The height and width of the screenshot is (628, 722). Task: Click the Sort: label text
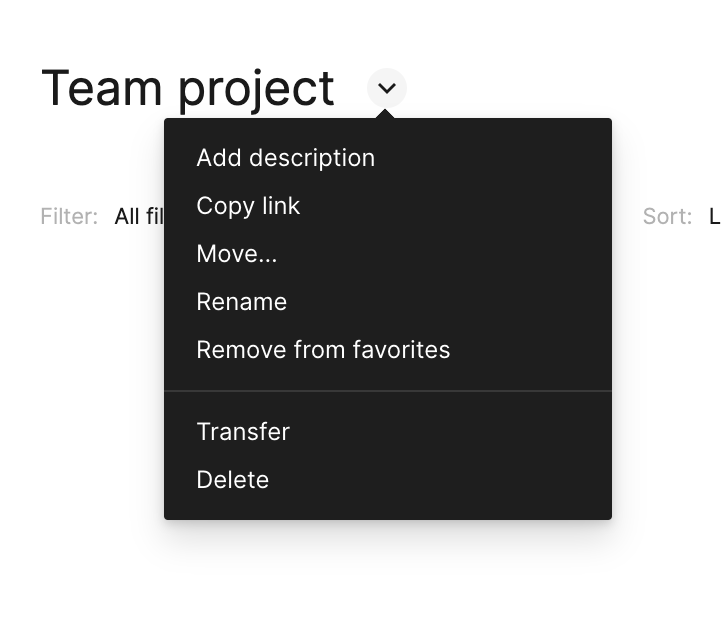pos(667,216)
